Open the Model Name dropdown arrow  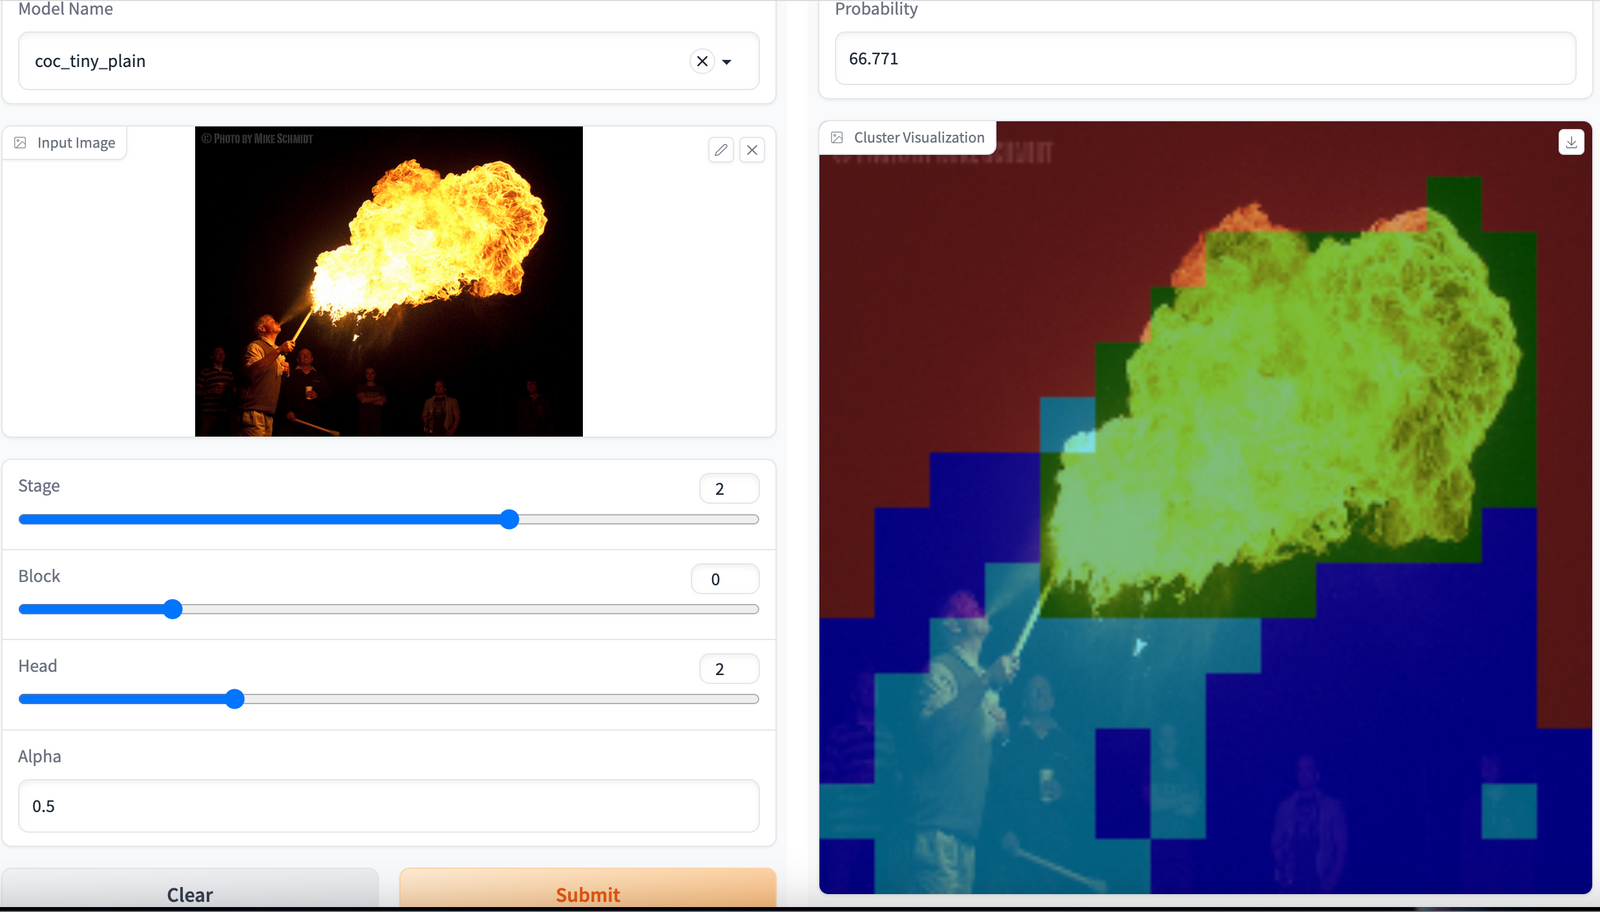click(727, 61)
